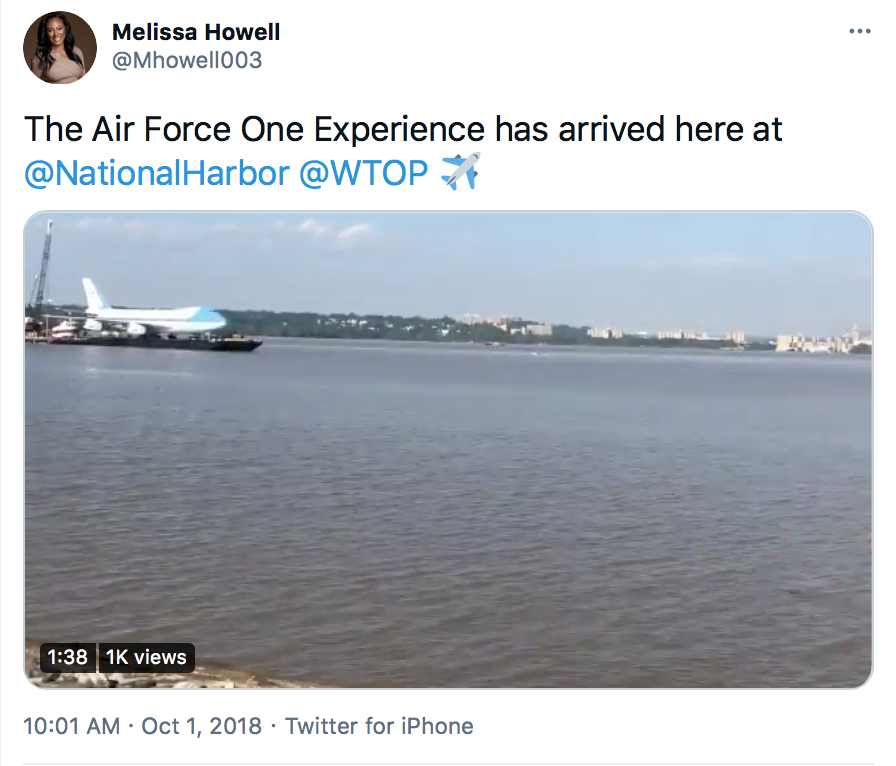The width and height of the screenshot is (896, 766).
Task: Click the 1:38 duration badge
Action: coord(67,657)
